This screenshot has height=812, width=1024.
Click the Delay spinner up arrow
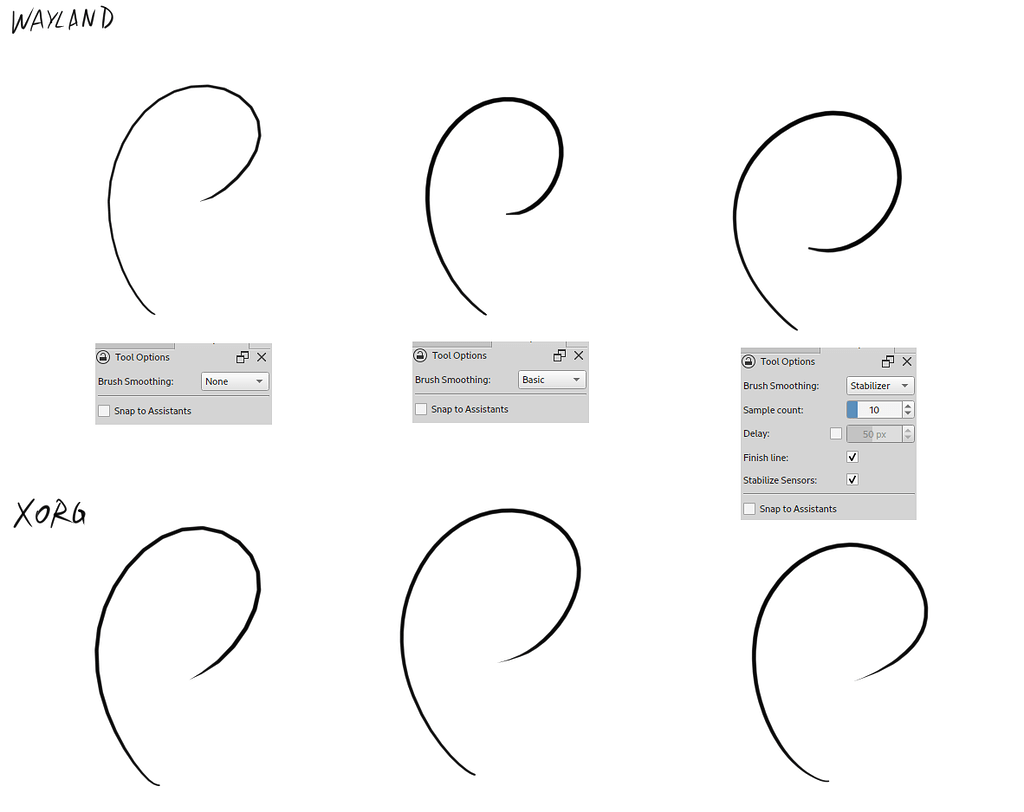pyautogui.click(x=907, y=429)
